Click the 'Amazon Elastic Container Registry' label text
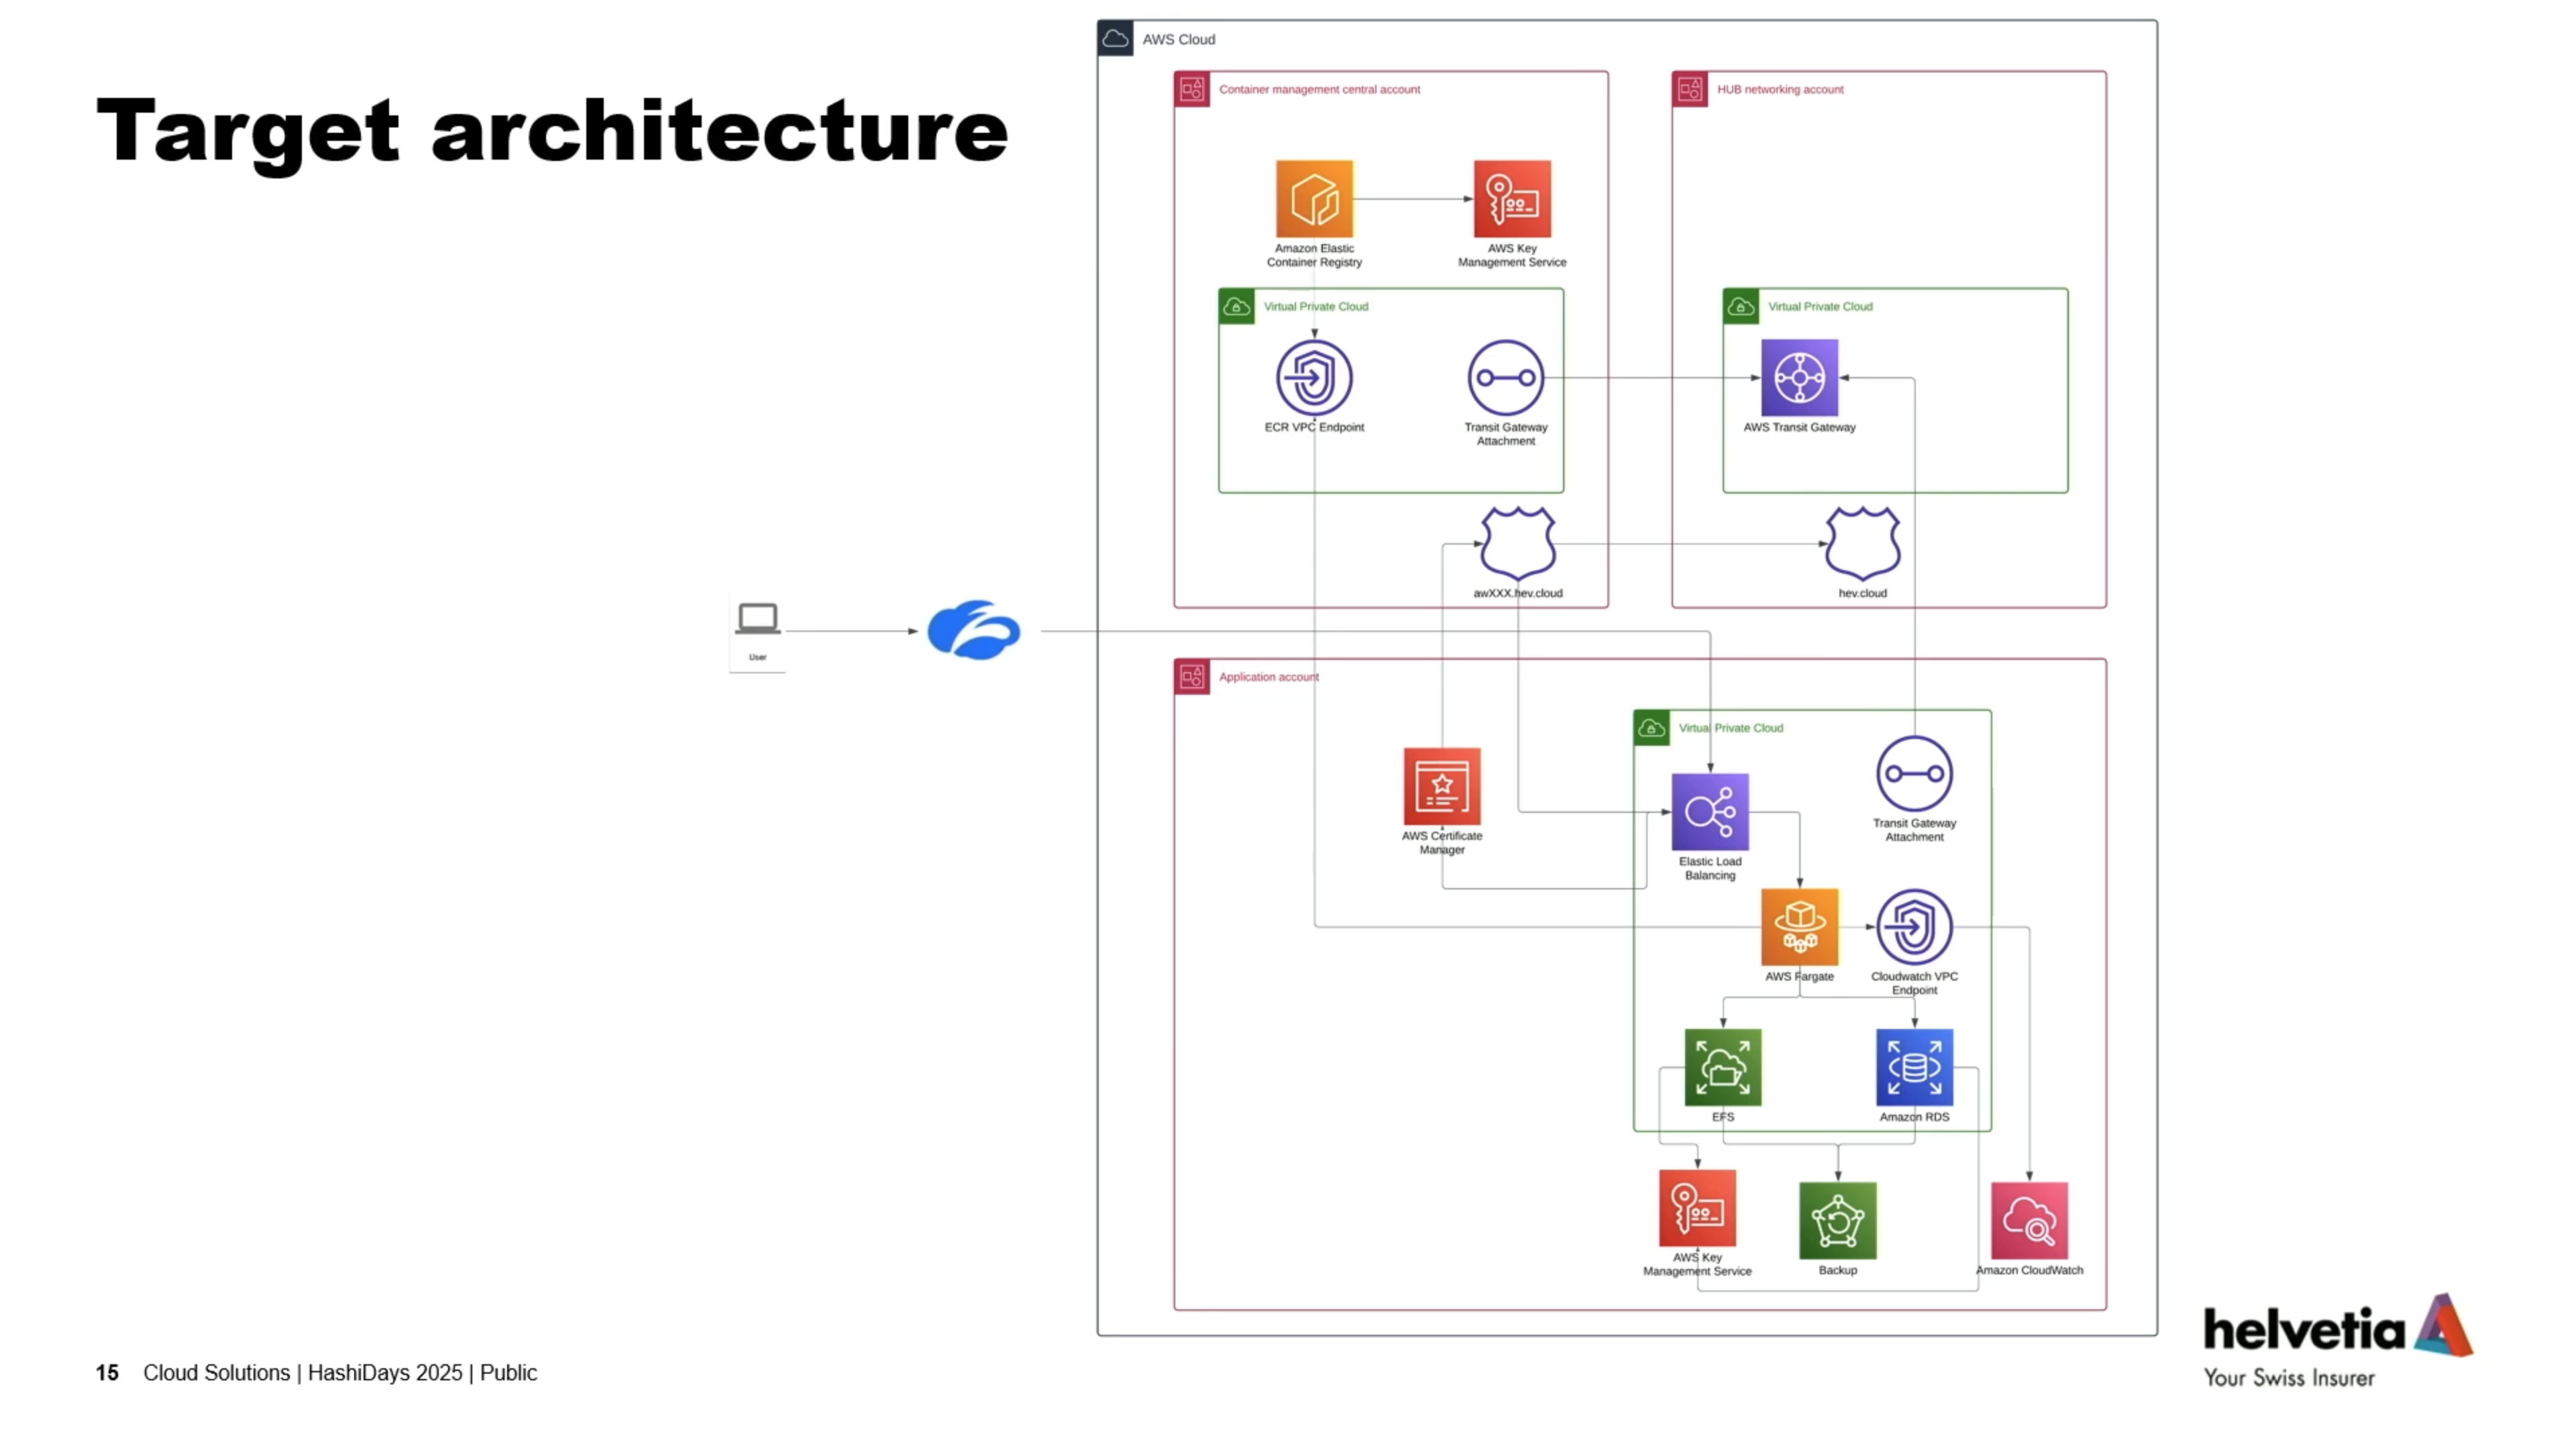Image resolution: width=2576 pixels, height=1434 pixels. pyautogui.click(x=1314, y=255)
